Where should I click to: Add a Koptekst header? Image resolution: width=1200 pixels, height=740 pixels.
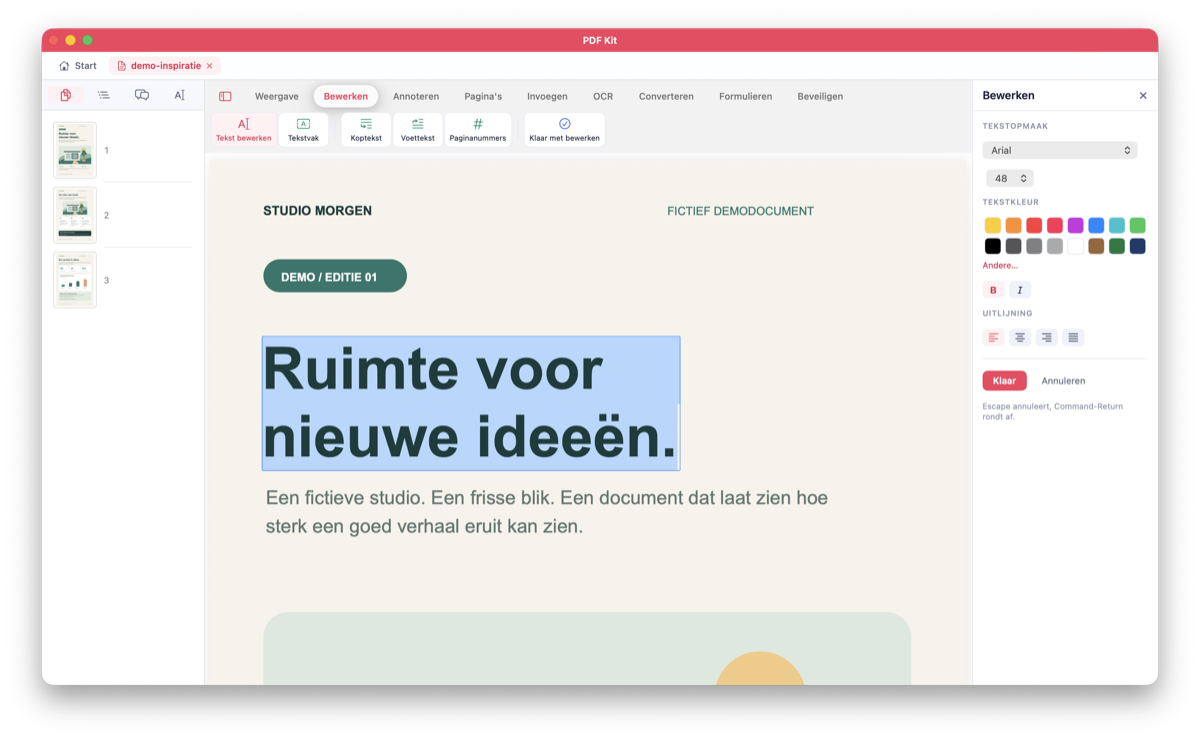[366, 130]
